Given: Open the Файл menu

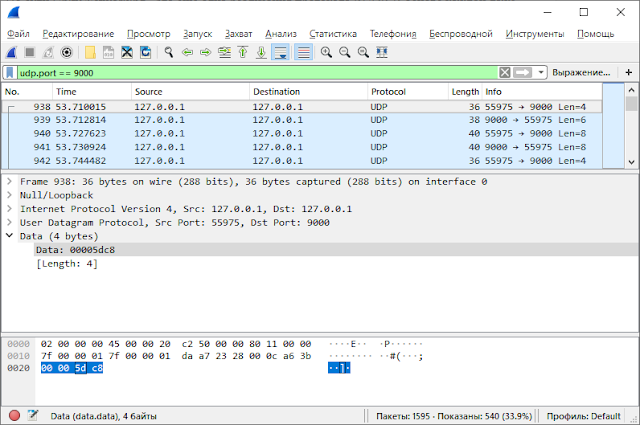Looking at the screenshot, I should (18, 34).
